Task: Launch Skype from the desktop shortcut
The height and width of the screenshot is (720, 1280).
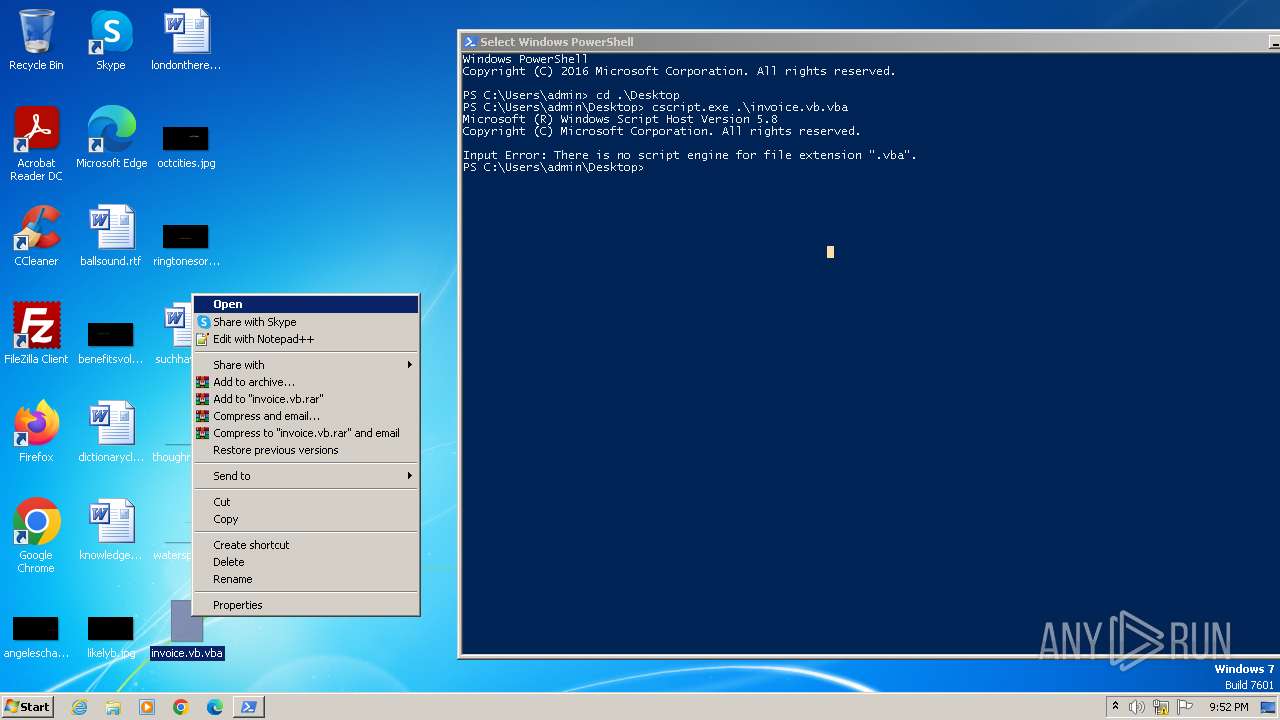Action: (x=111, y=40)
